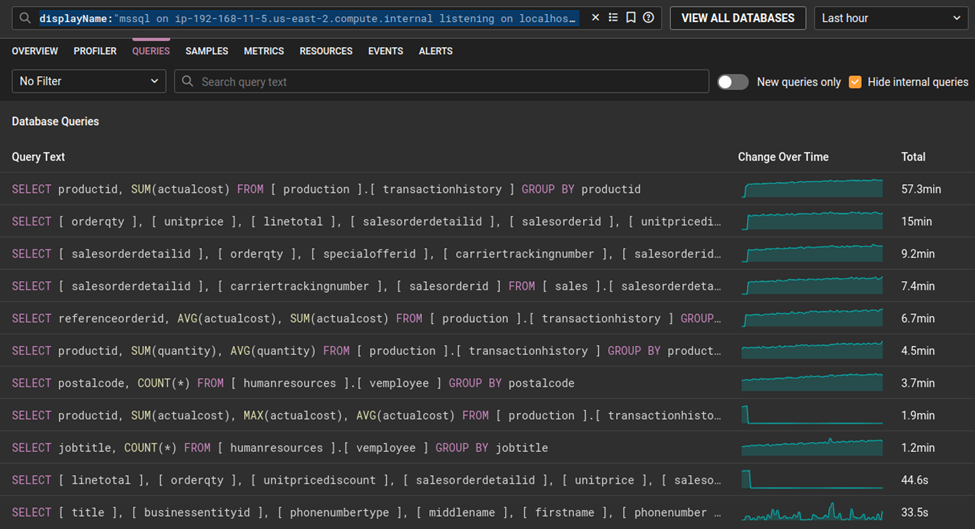This screenshot has width=975, height=529.
Task: Open the search help question mark icon
Action: click(648, 18)
